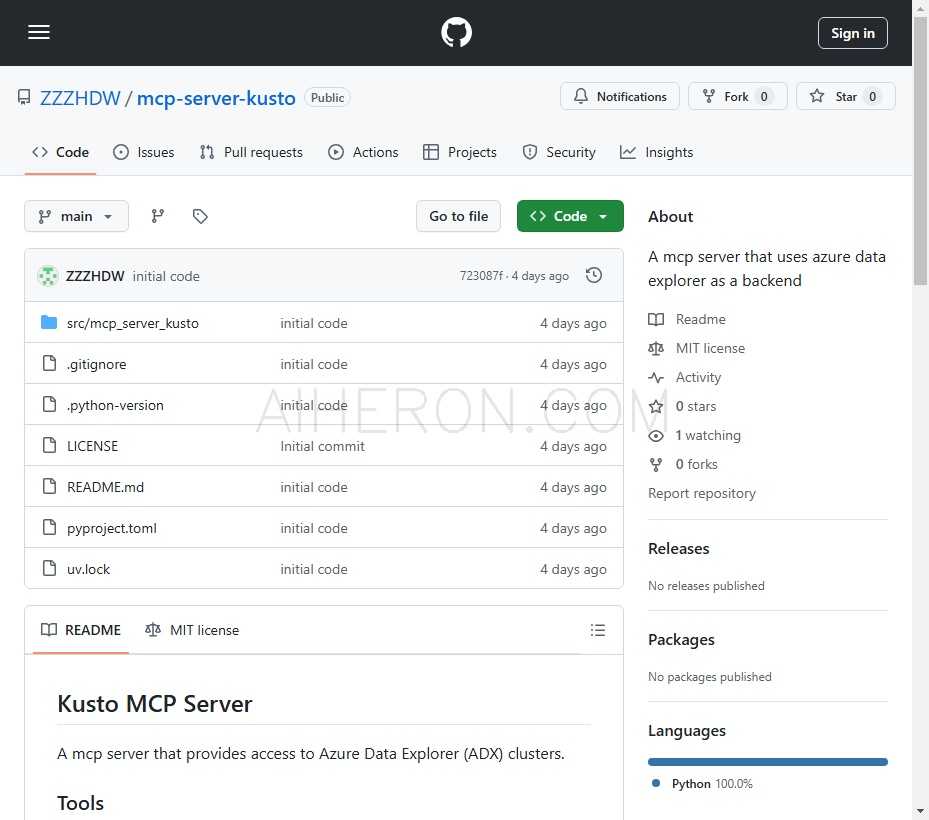Open the Projects tab
Viewport: 929px width, 820px height.
[x=460, y=152]
